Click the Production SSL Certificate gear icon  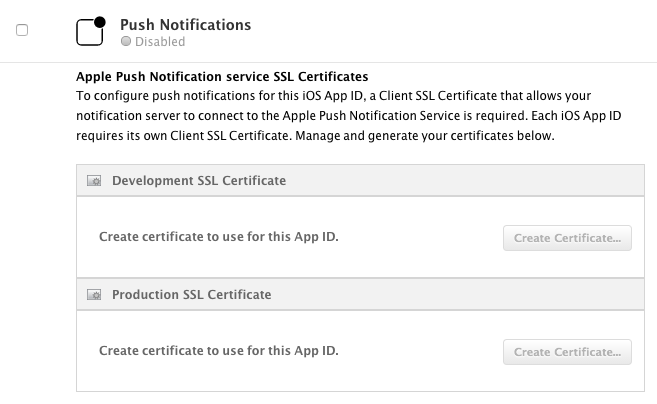coord(94,295)
